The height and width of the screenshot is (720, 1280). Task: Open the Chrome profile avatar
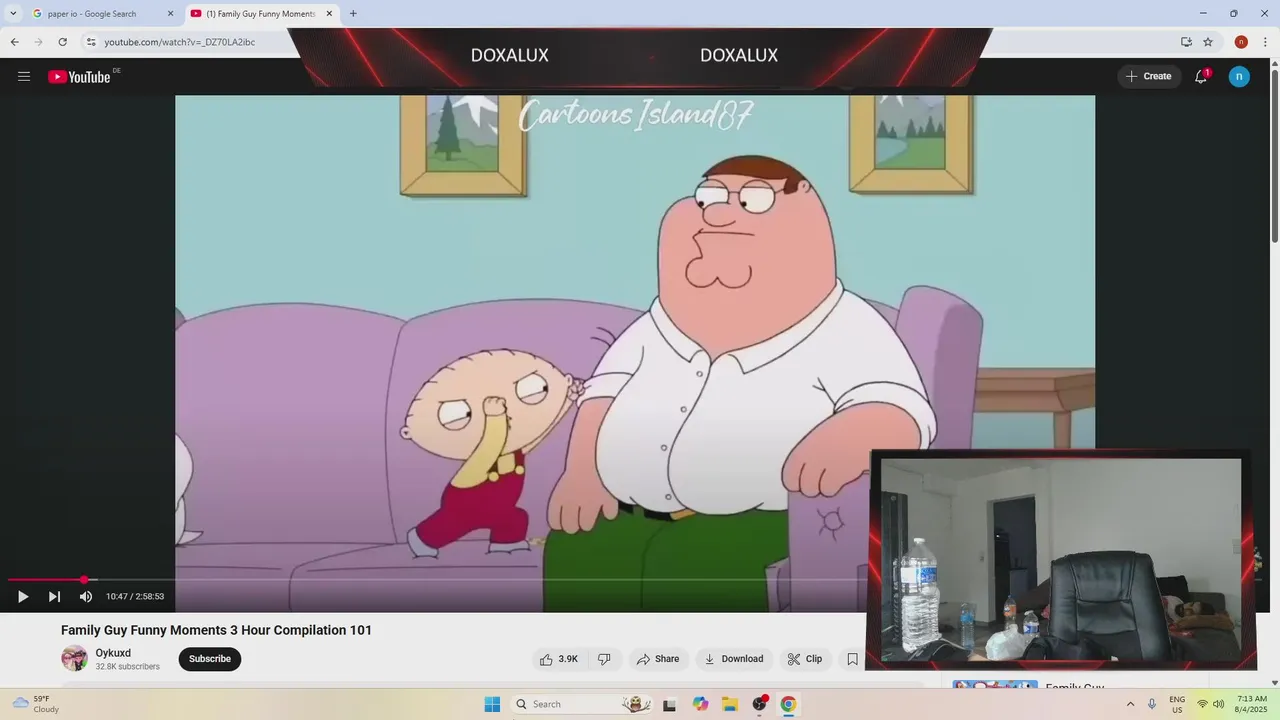pos(1241,42)
